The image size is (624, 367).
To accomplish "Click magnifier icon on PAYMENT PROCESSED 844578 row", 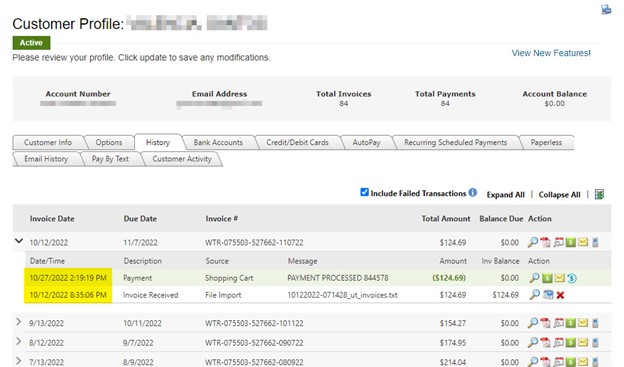I will 534,278.
